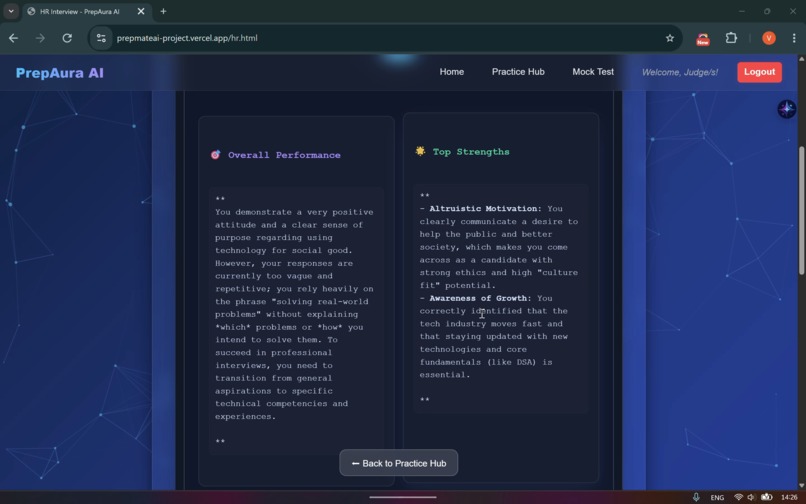Restore down the browser window
806x504 pixels.
767,11
